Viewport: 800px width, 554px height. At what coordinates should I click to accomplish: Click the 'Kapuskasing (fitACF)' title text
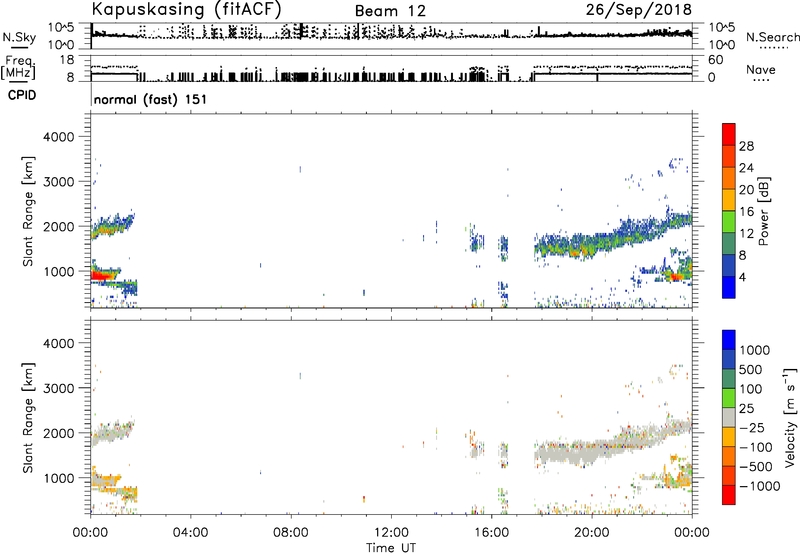pyautogui.click(x=186, y=10)
